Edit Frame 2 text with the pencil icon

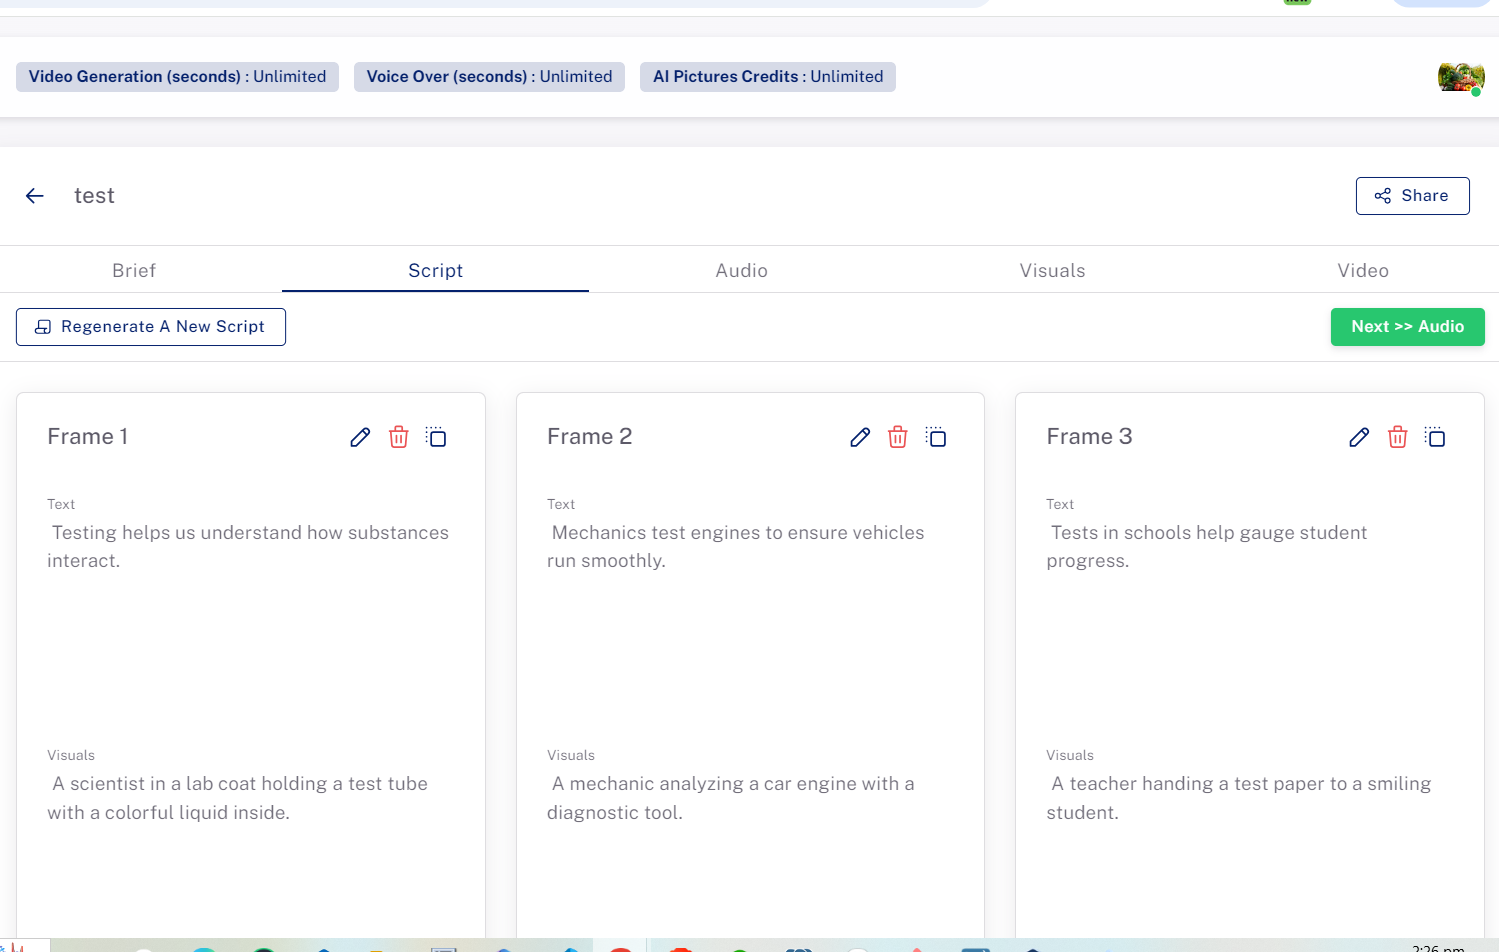click(x=860, y=437)
